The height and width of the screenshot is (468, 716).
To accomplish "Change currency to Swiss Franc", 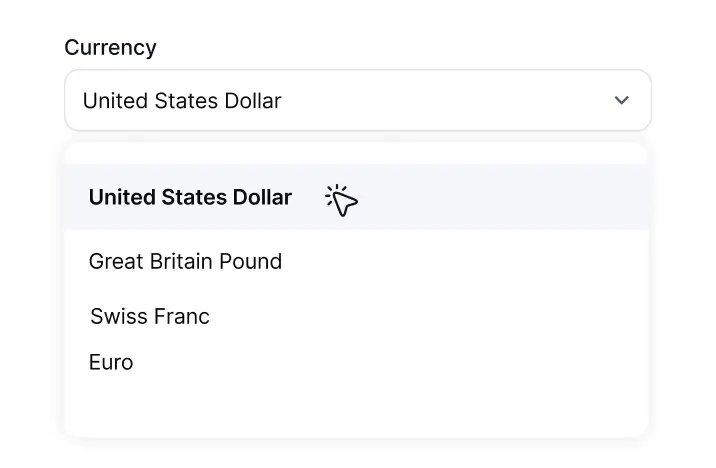I will pos(356,316).
